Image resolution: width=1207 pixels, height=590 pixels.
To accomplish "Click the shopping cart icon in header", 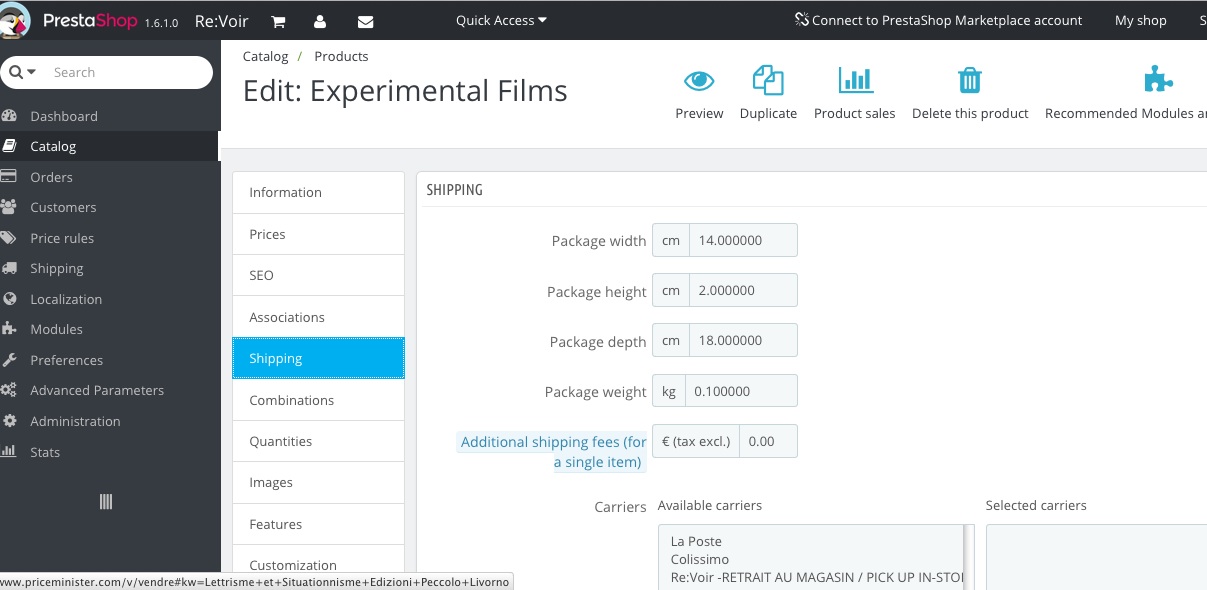I will tap(279, 21).
